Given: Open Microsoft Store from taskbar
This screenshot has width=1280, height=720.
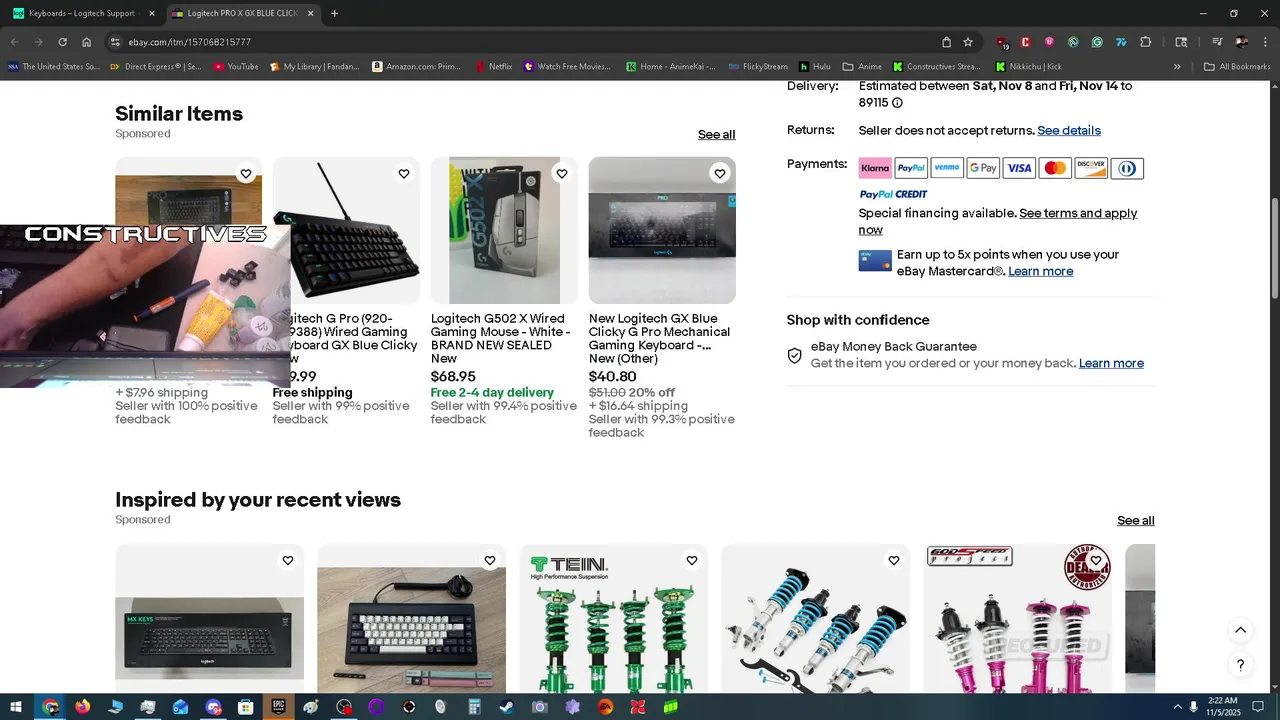Looking at the screenshot, I should coord(245,707).
